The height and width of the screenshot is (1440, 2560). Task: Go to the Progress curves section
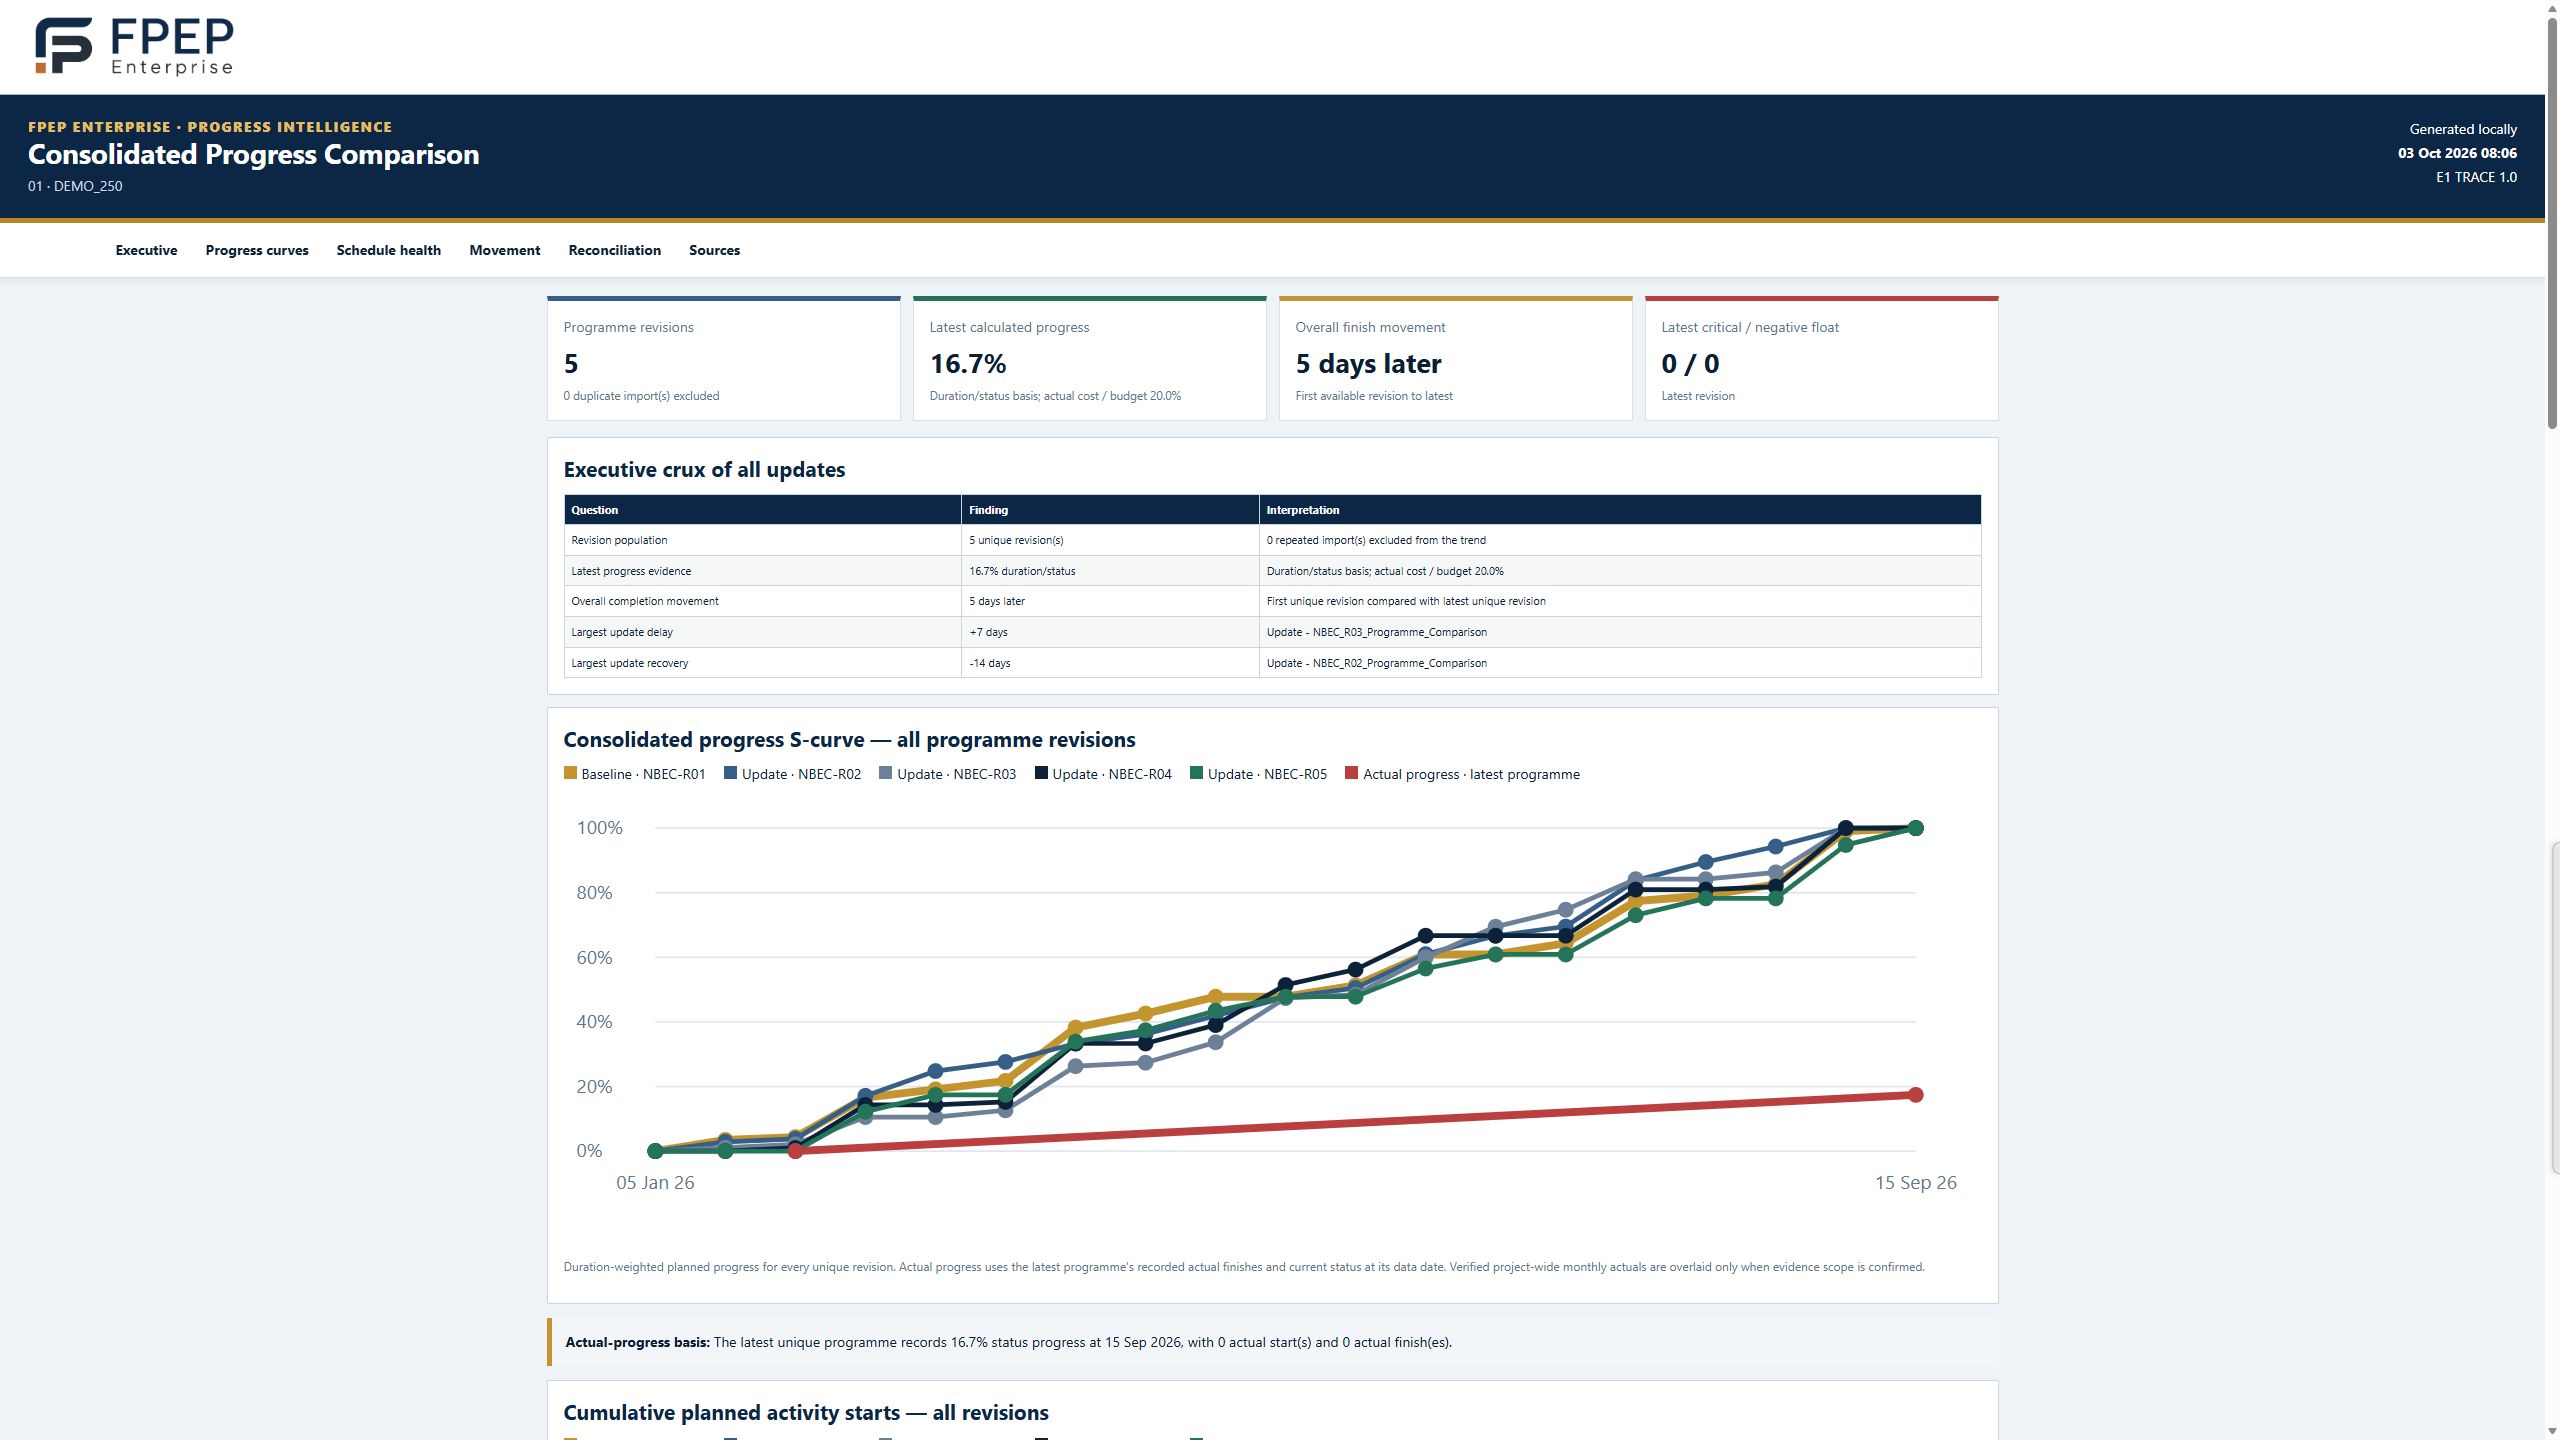pos(257,250)
